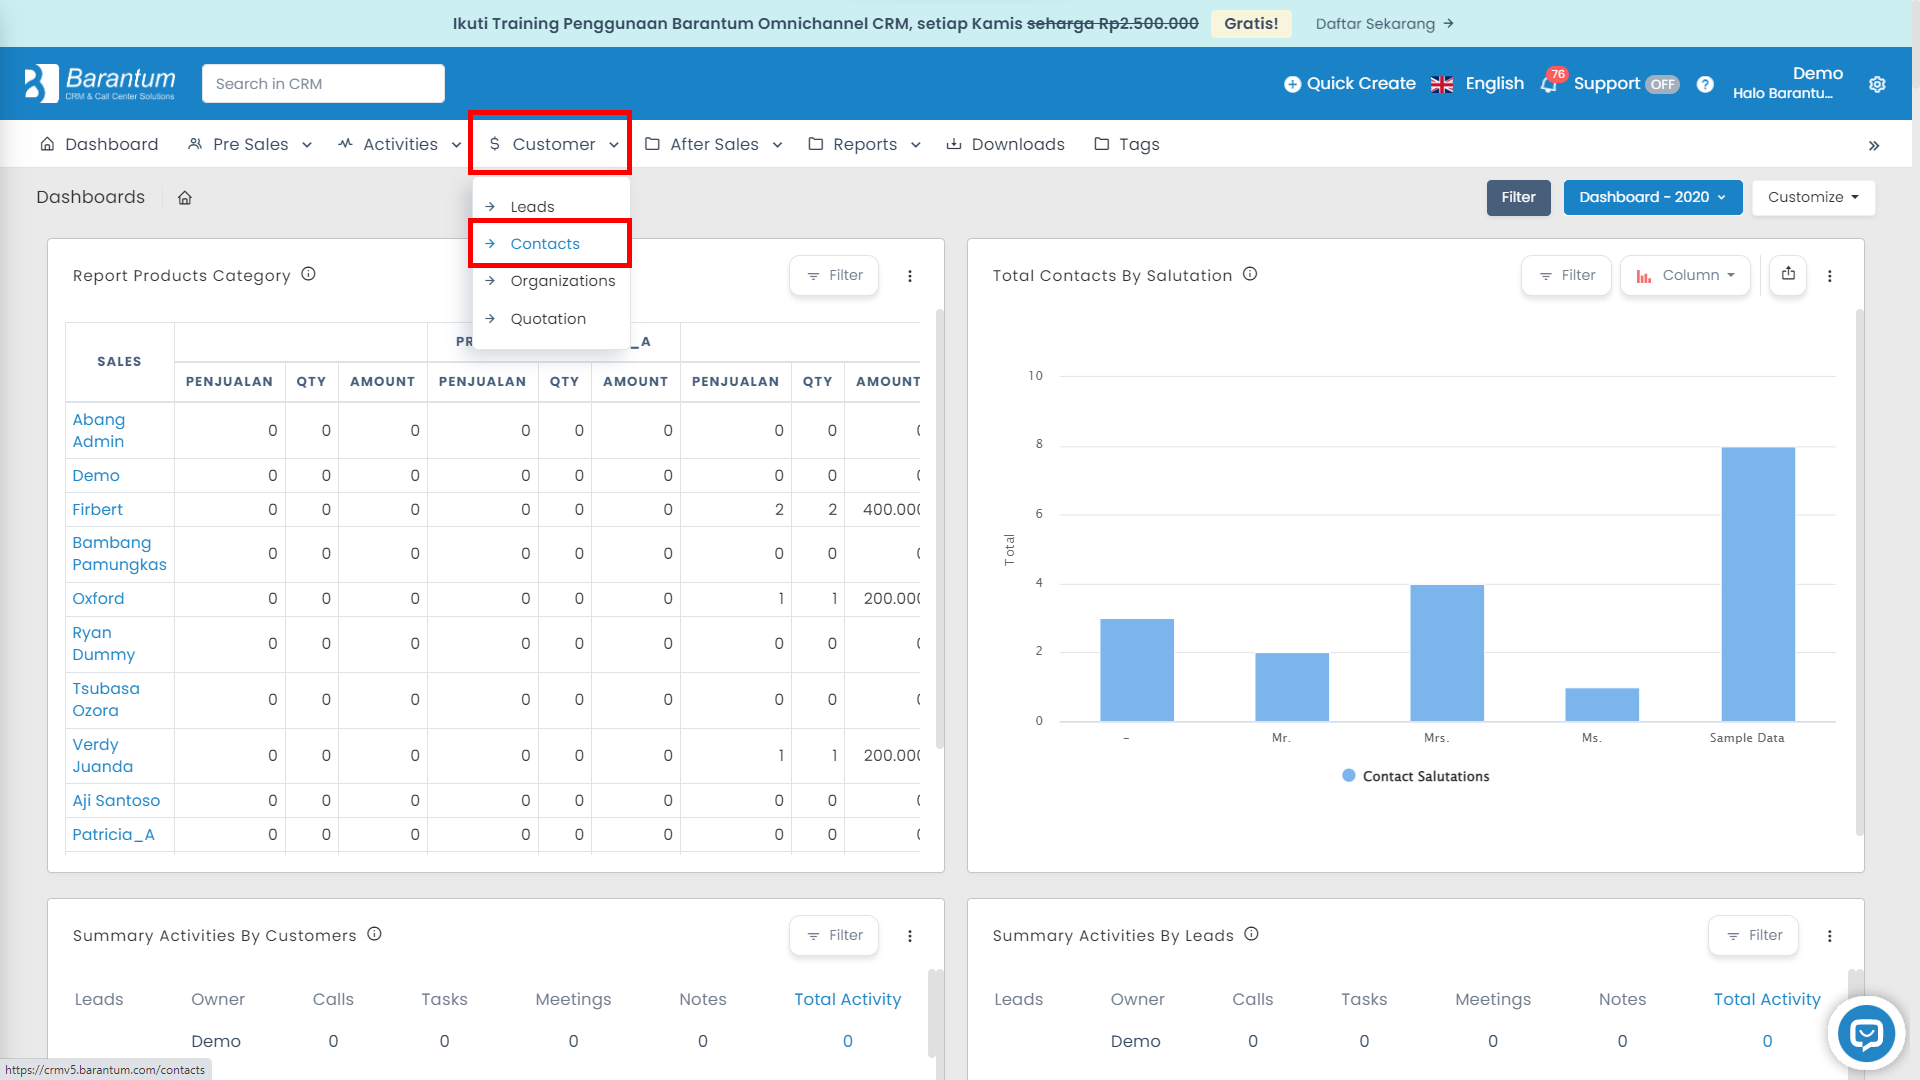Open three-dot menu of Summary Activities By Leads

pos(1830,936)
